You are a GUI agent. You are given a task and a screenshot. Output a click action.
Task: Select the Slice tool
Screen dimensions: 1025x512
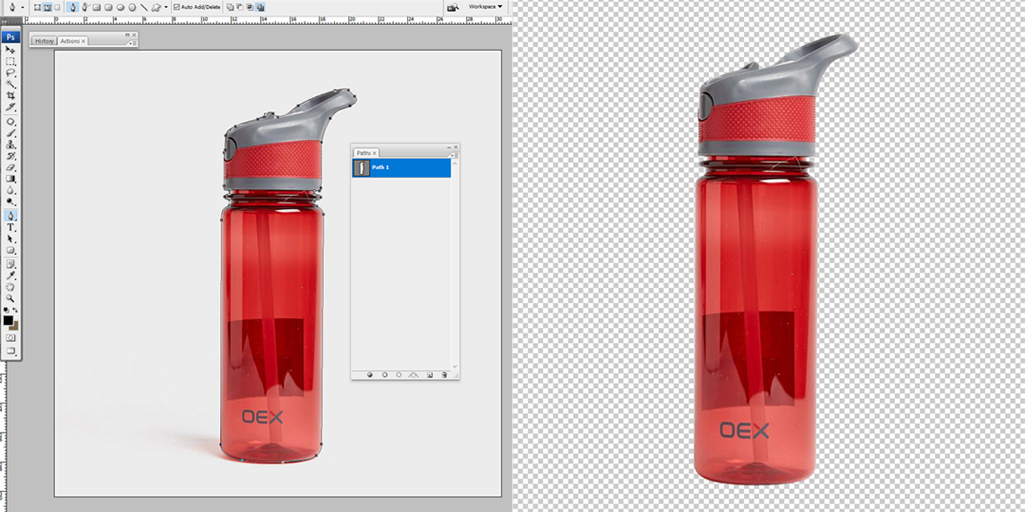tap(10, 107)
